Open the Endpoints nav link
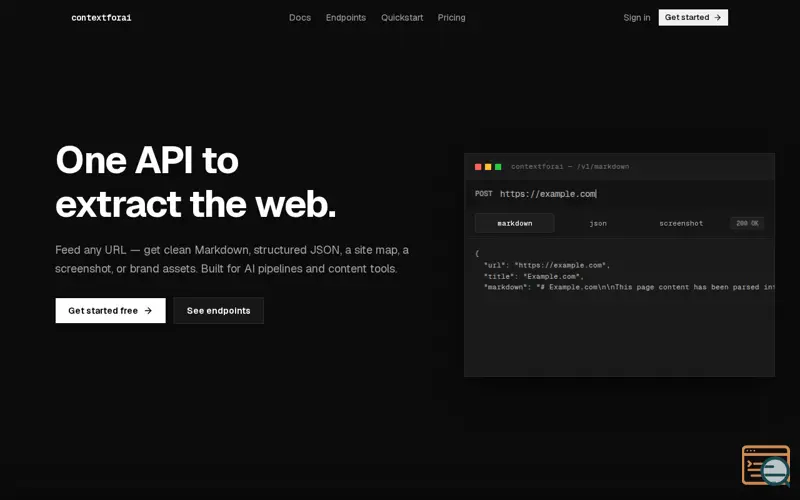This screenshot has width=800, height=500. pyautogui.click(x=345, y=18)
